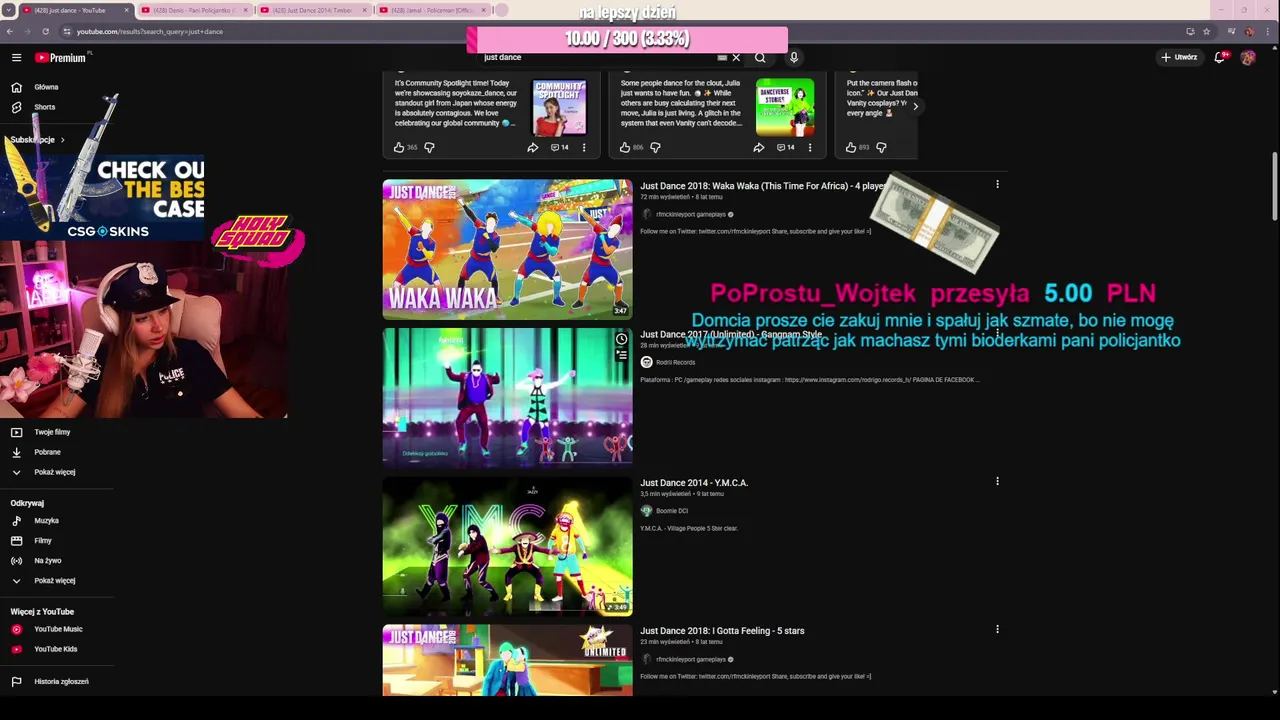This screenshot has width=1280, height=720.
Task: Visit the Rodrii Records channel
Action: click(675, 362)
